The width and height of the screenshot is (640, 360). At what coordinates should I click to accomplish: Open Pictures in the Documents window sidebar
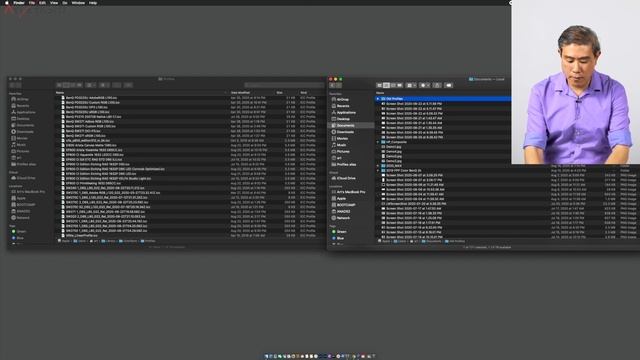click(x=342, y=152)
